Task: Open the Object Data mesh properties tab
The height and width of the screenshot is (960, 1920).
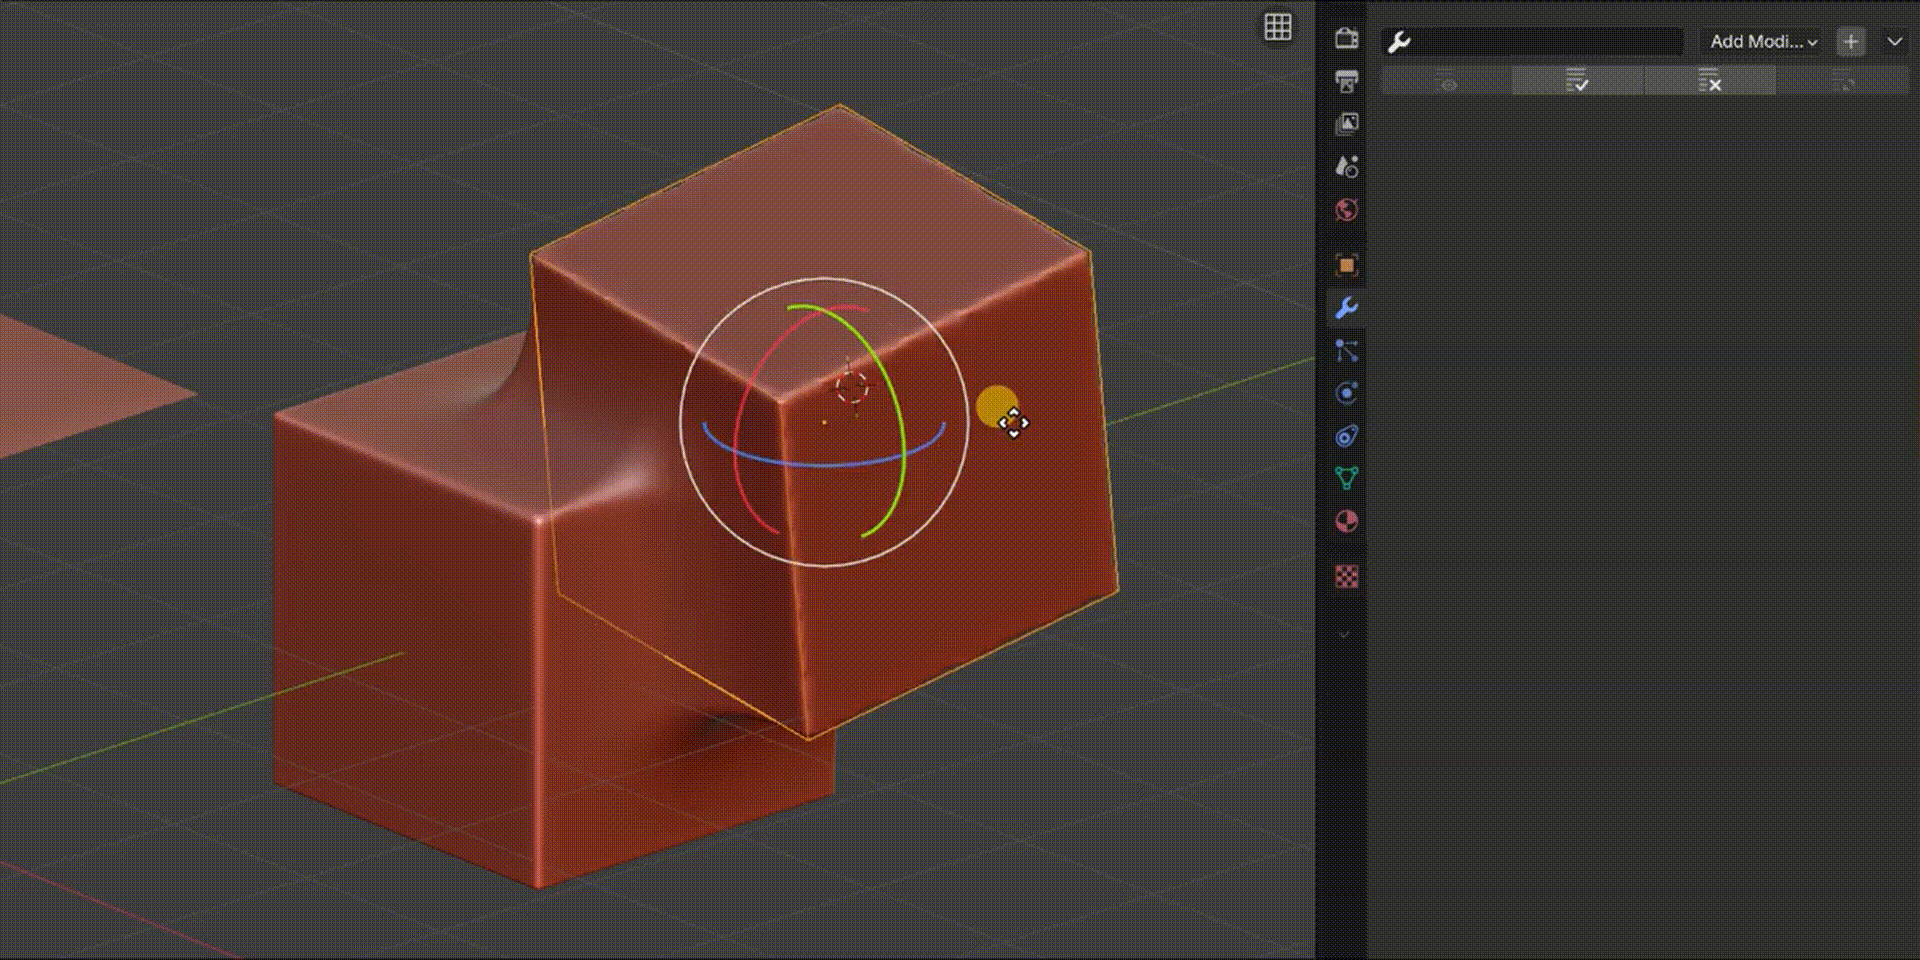Action: pyautogui.click(x=1346, y=478)
